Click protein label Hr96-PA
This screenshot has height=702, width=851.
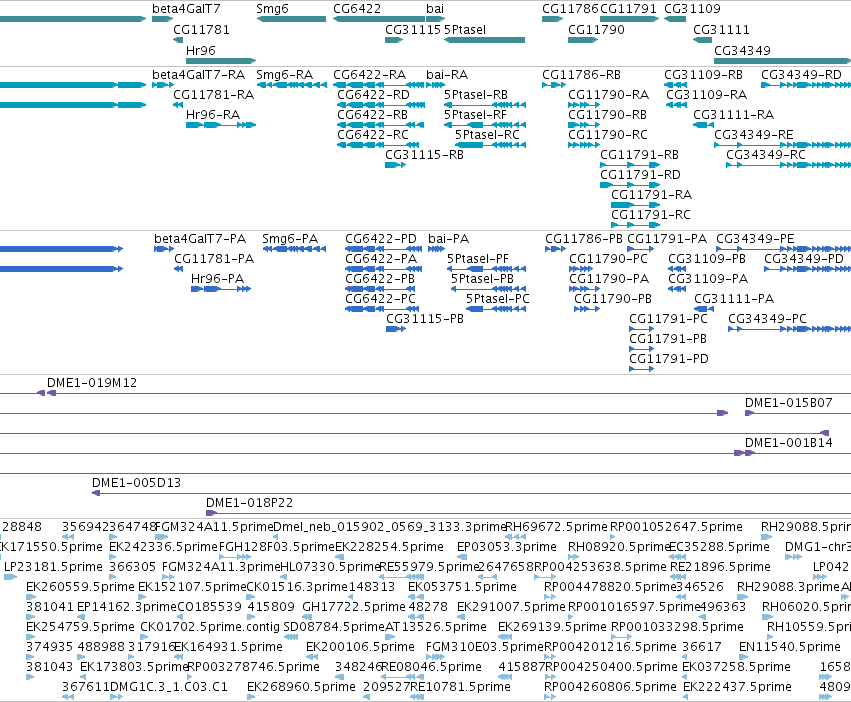pos(217,279)
